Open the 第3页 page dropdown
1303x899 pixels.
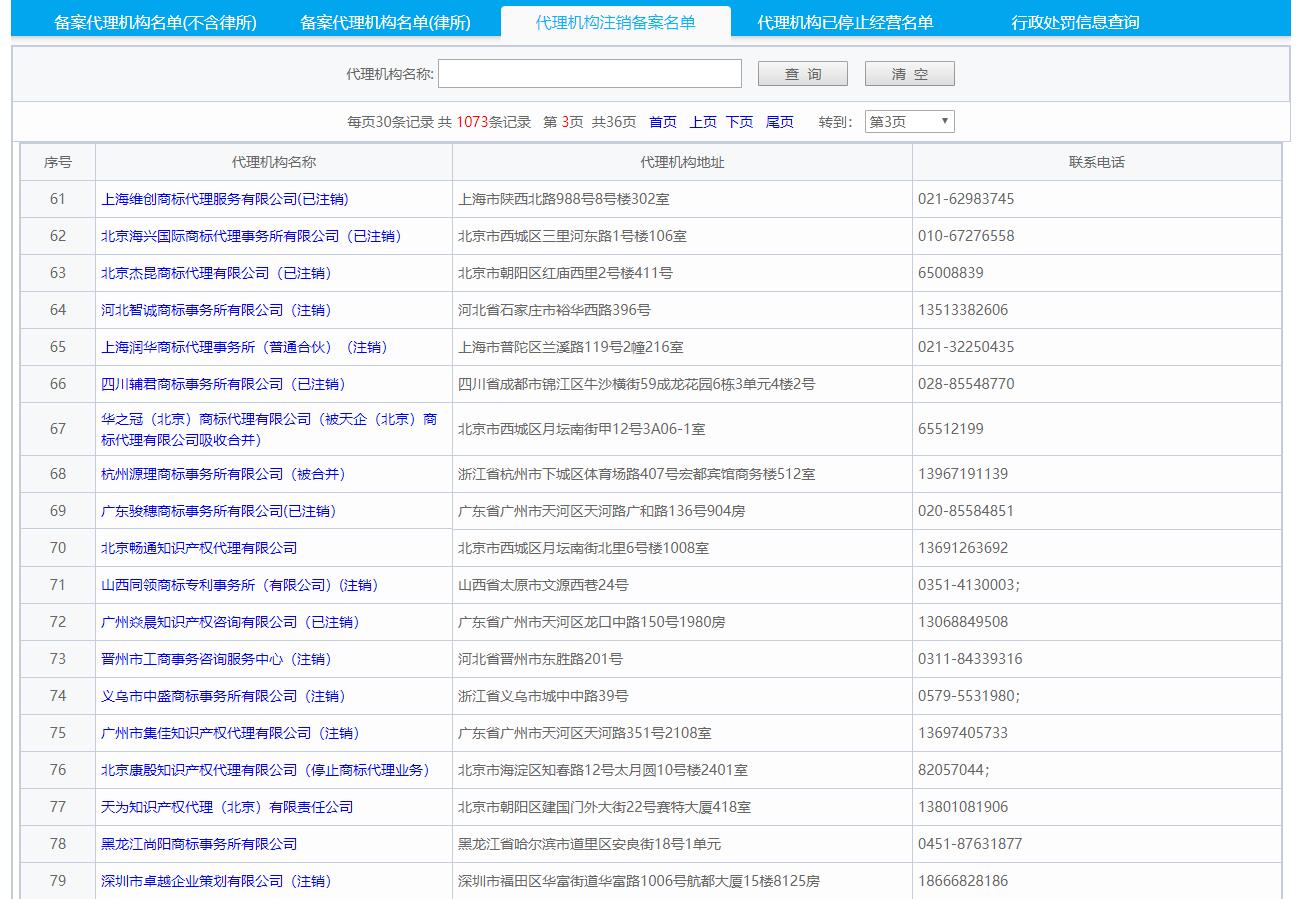[910, 122]
